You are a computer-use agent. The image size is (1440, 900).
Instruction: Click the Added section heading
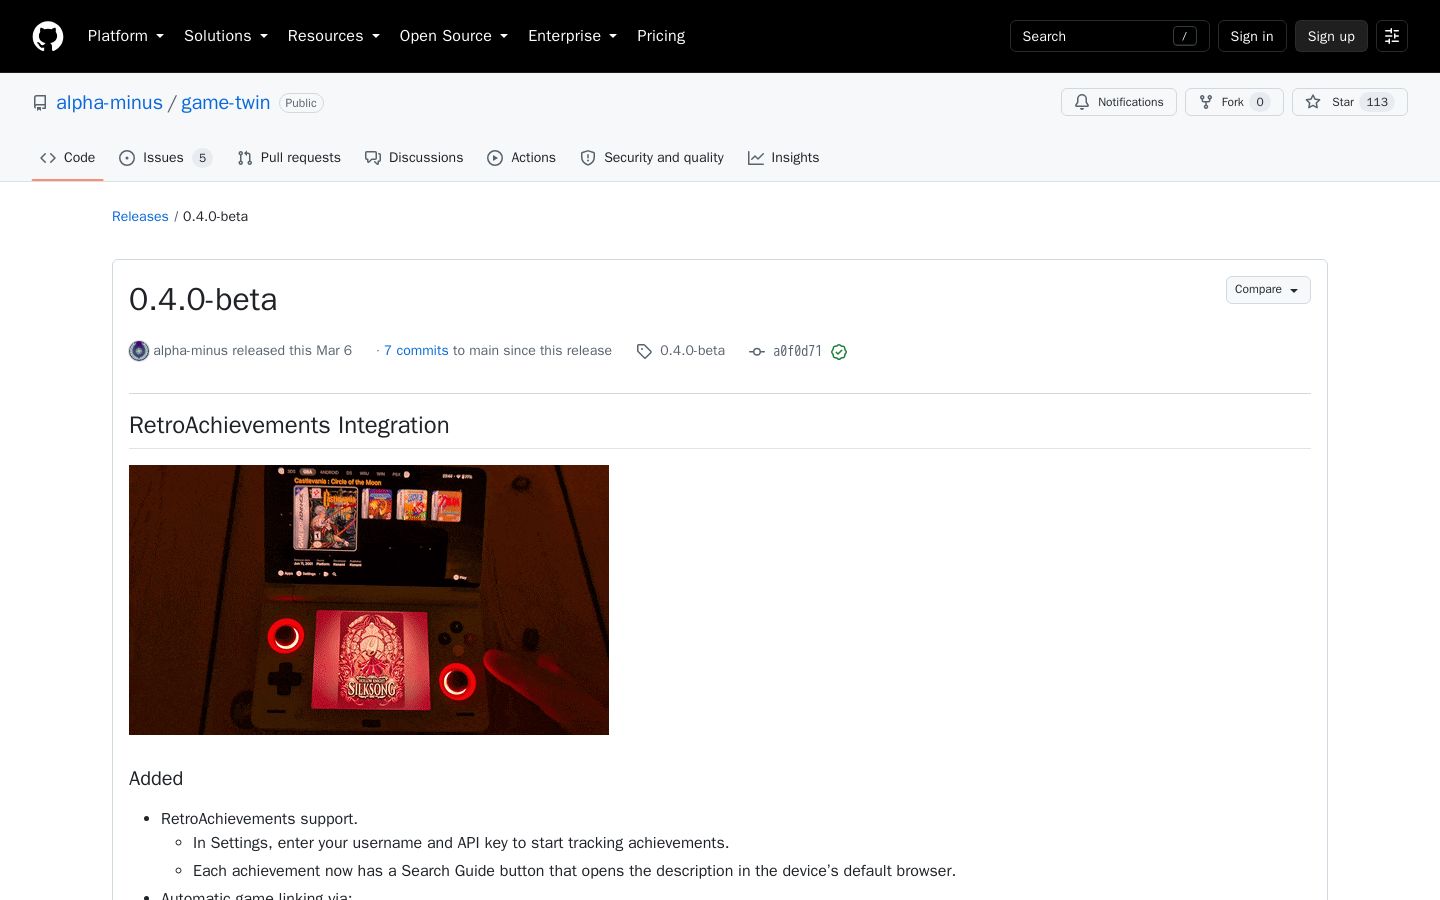point(156,779)
